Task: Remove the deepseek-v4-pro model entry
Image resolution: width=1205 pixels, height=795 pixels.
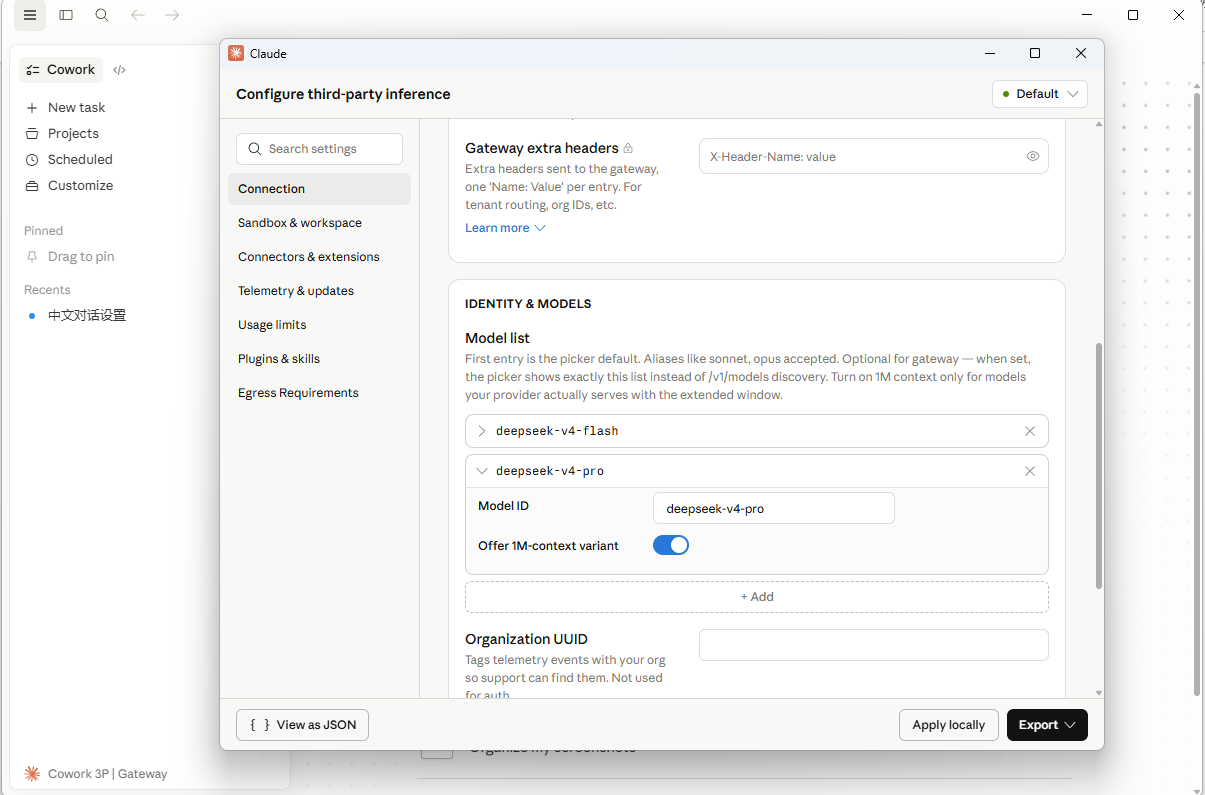Action: pos(1030,471)
